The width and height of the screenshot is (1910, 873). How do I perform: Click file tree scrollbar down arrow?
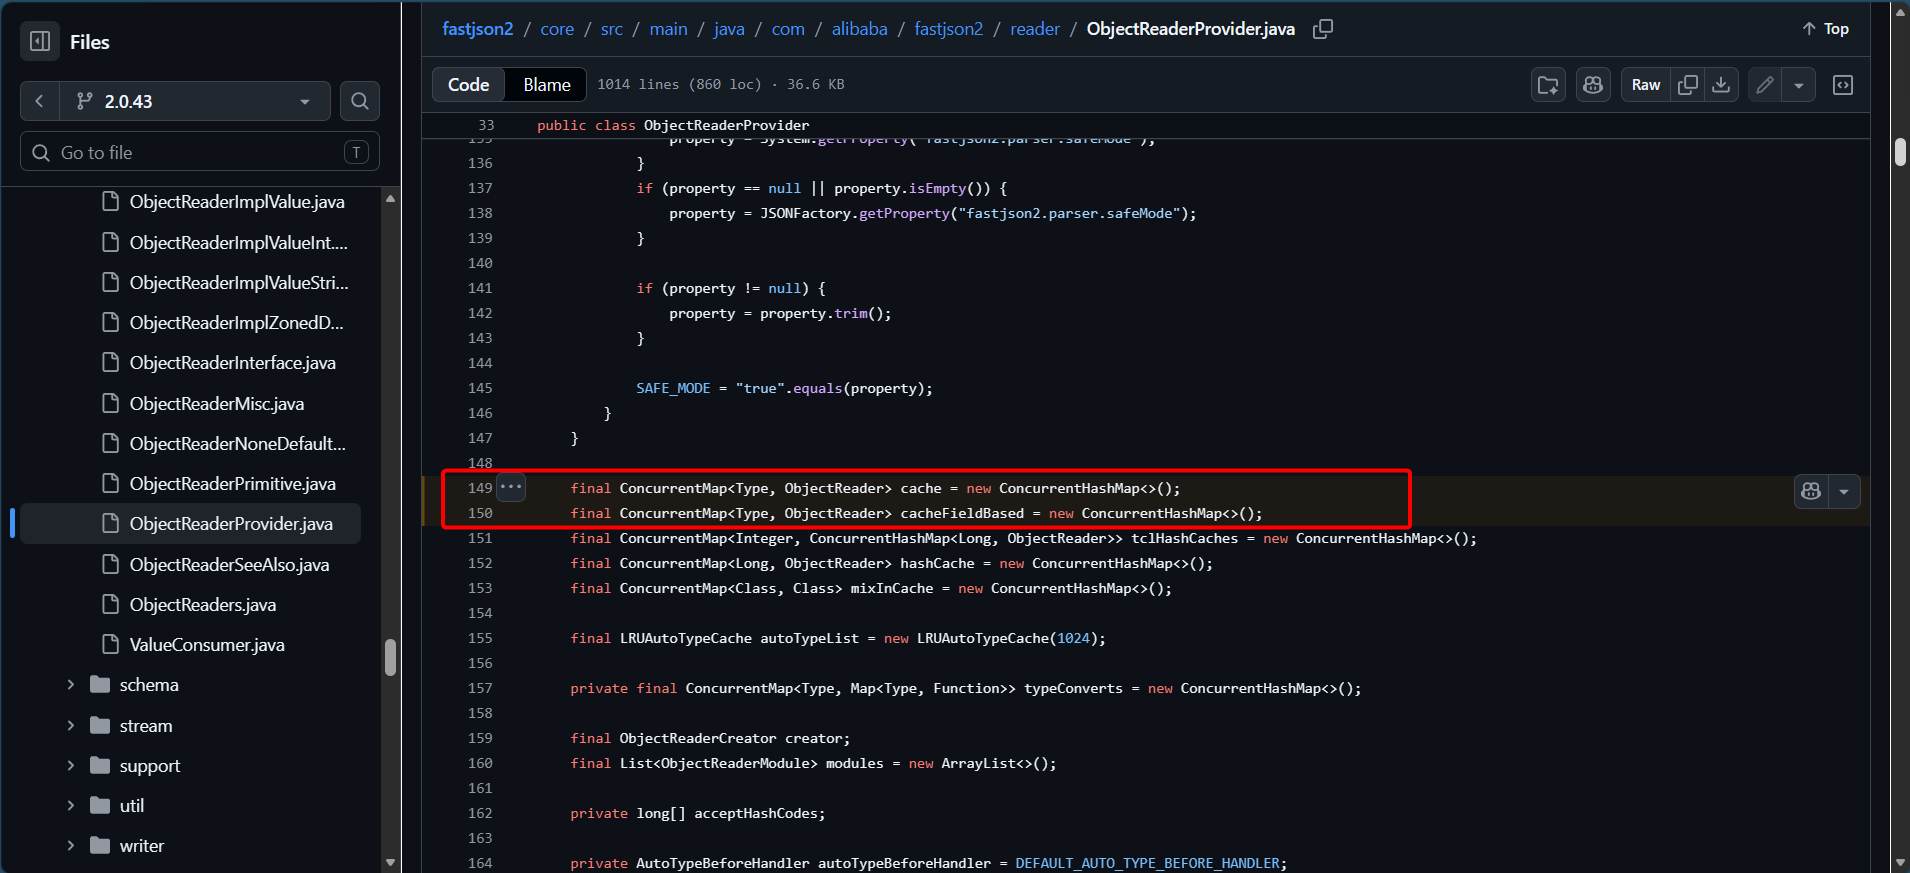pyautogui.click(x=391, y=862)
